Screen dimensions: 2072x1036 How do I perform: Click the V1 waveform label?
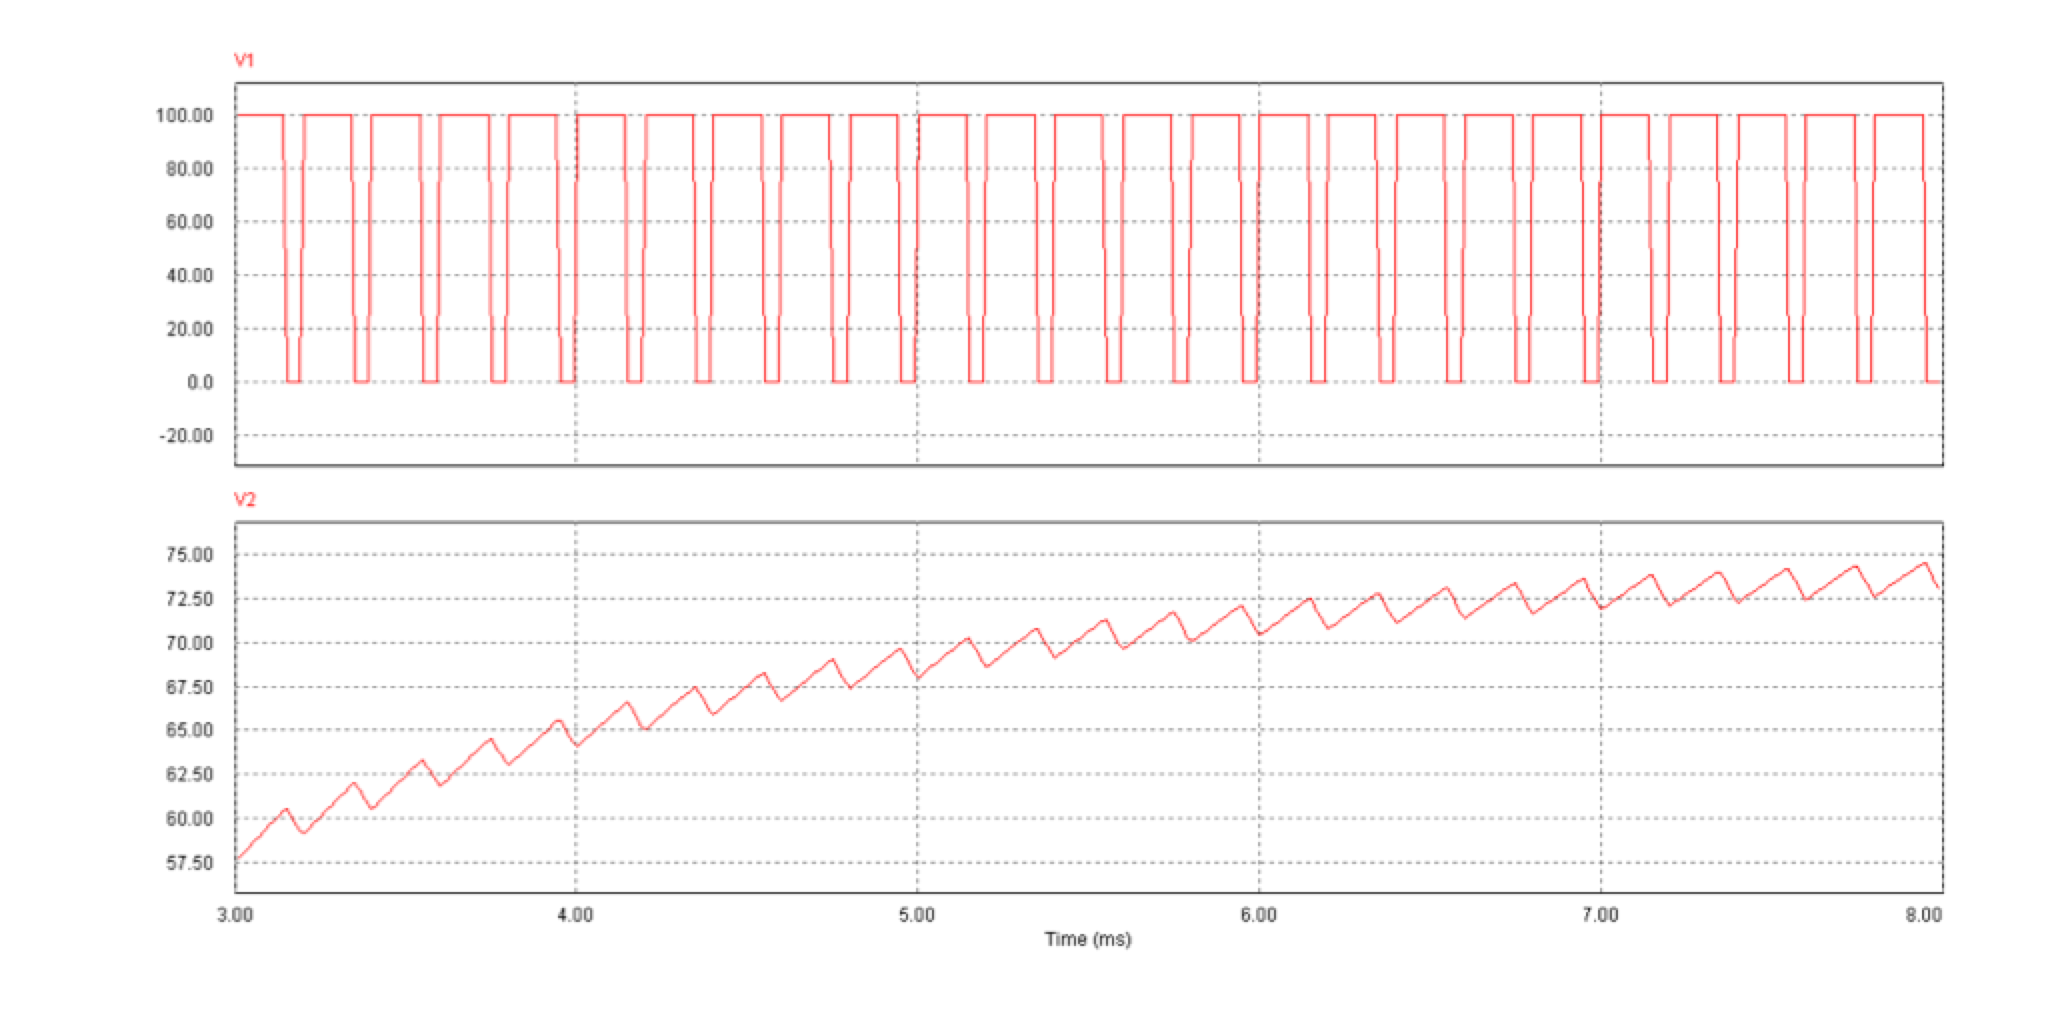click(244, 61)
